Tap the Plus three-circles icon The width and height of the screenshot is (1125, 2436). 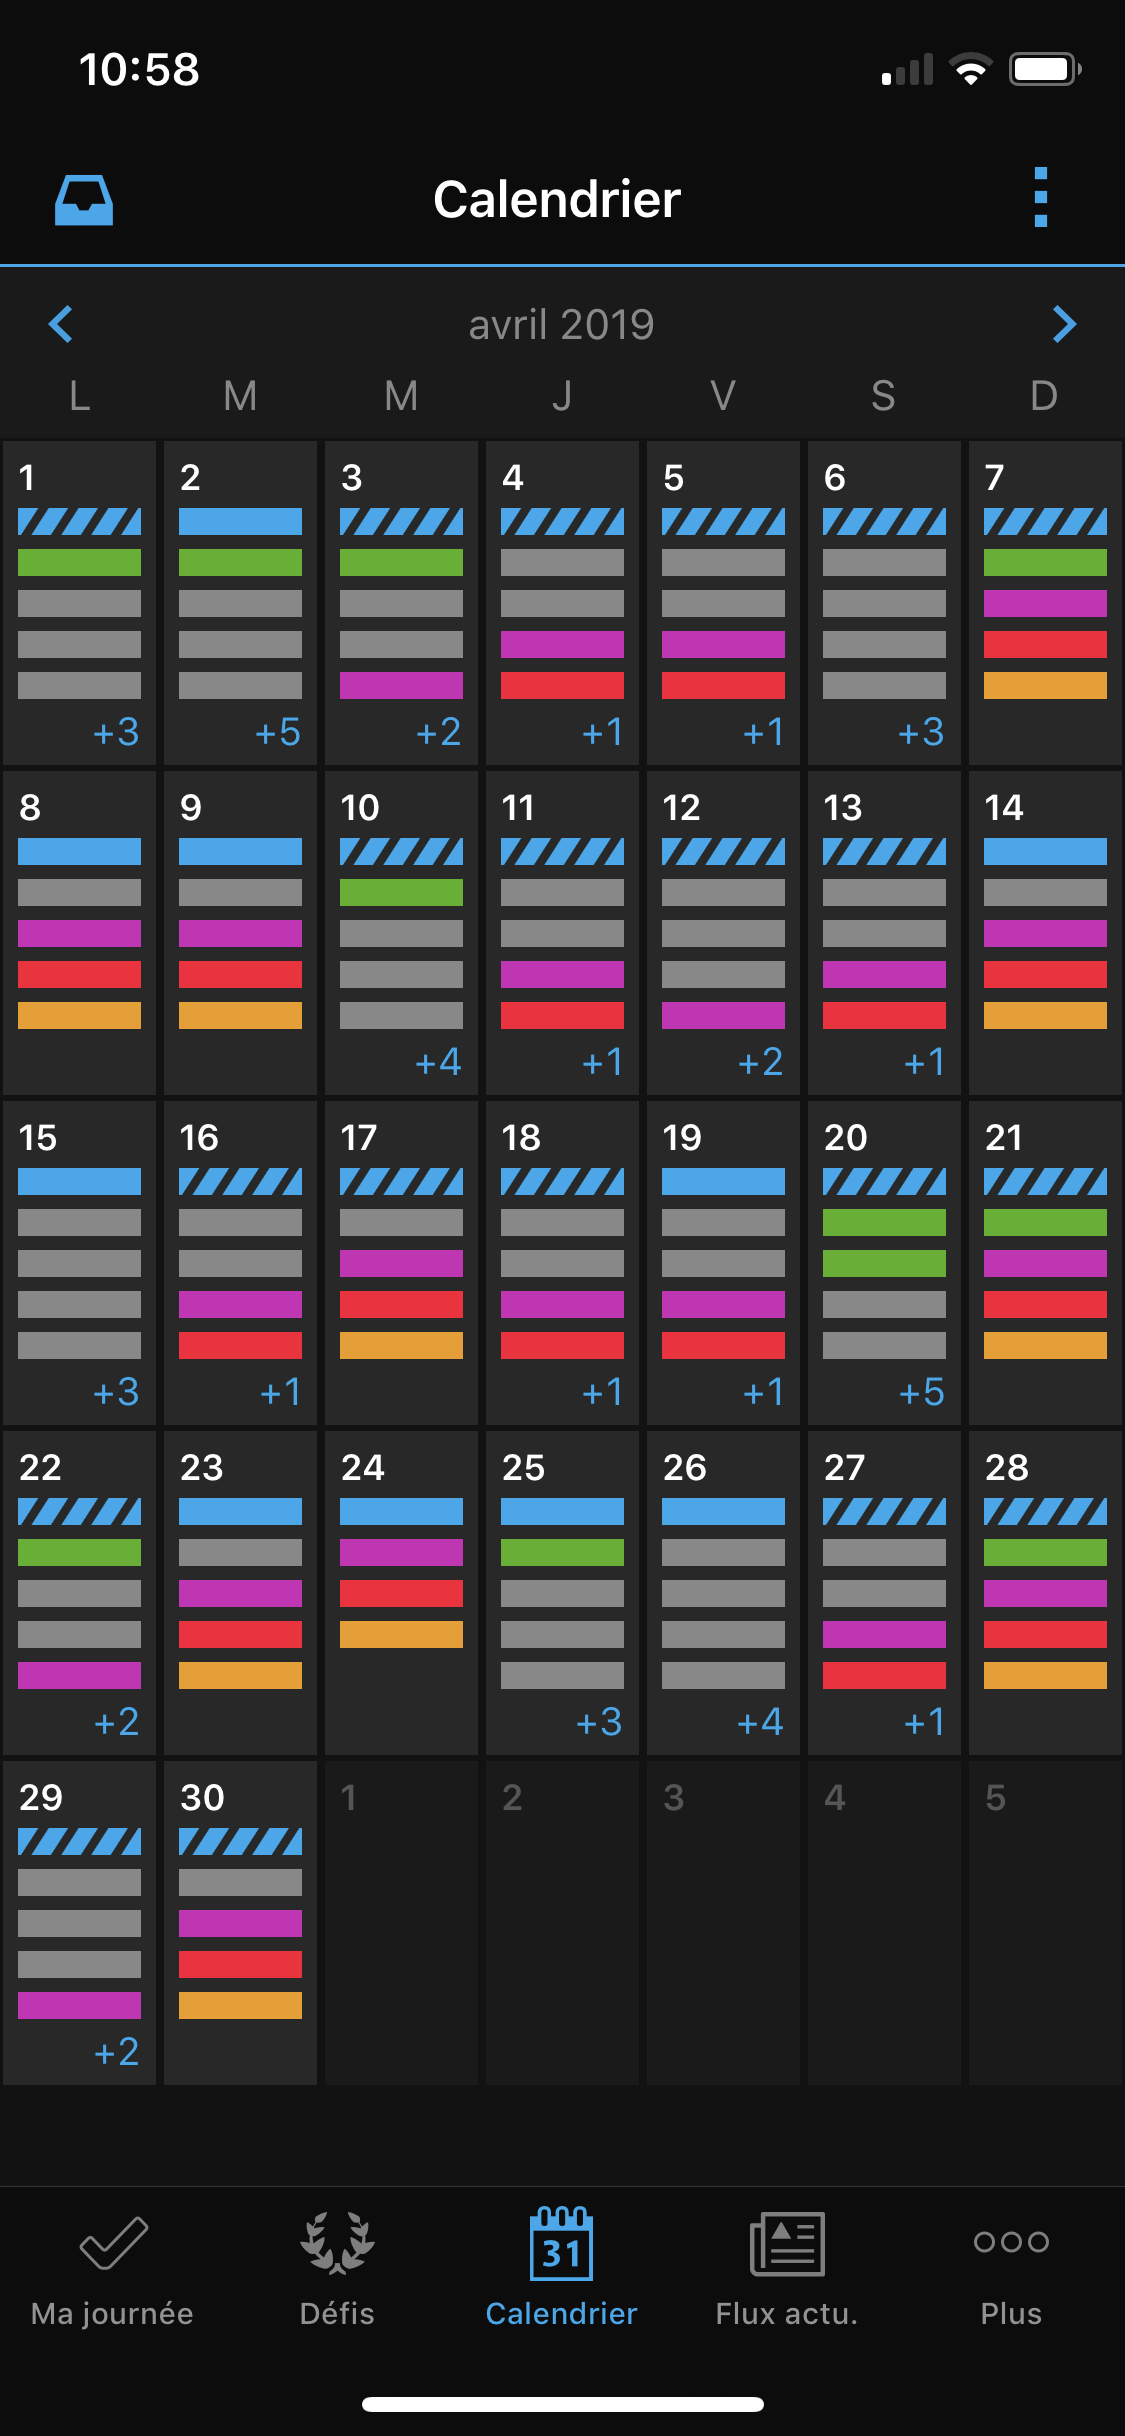point(1011,2242)
